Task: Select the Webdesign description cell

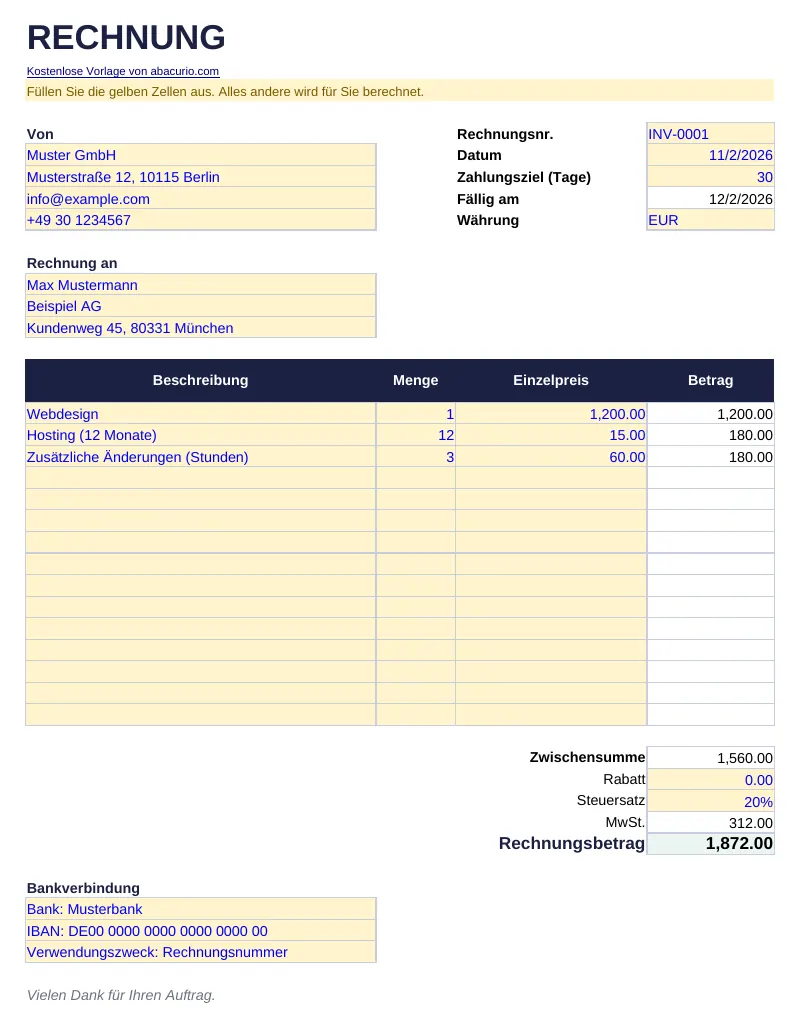Action: pos(200,413)
